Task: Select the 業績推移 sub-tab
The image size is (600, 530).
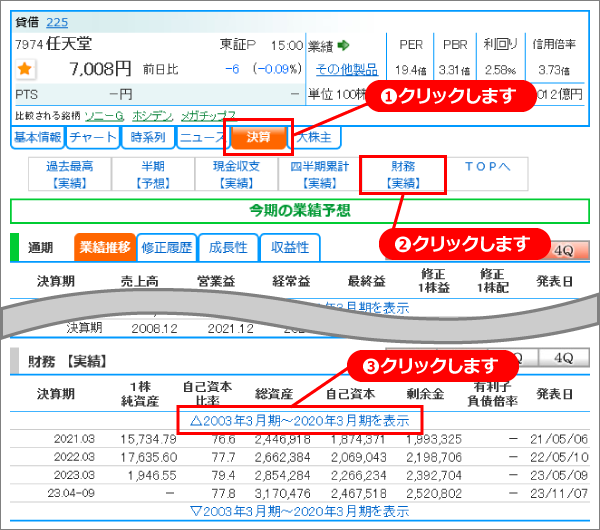Action: (105, 248)
